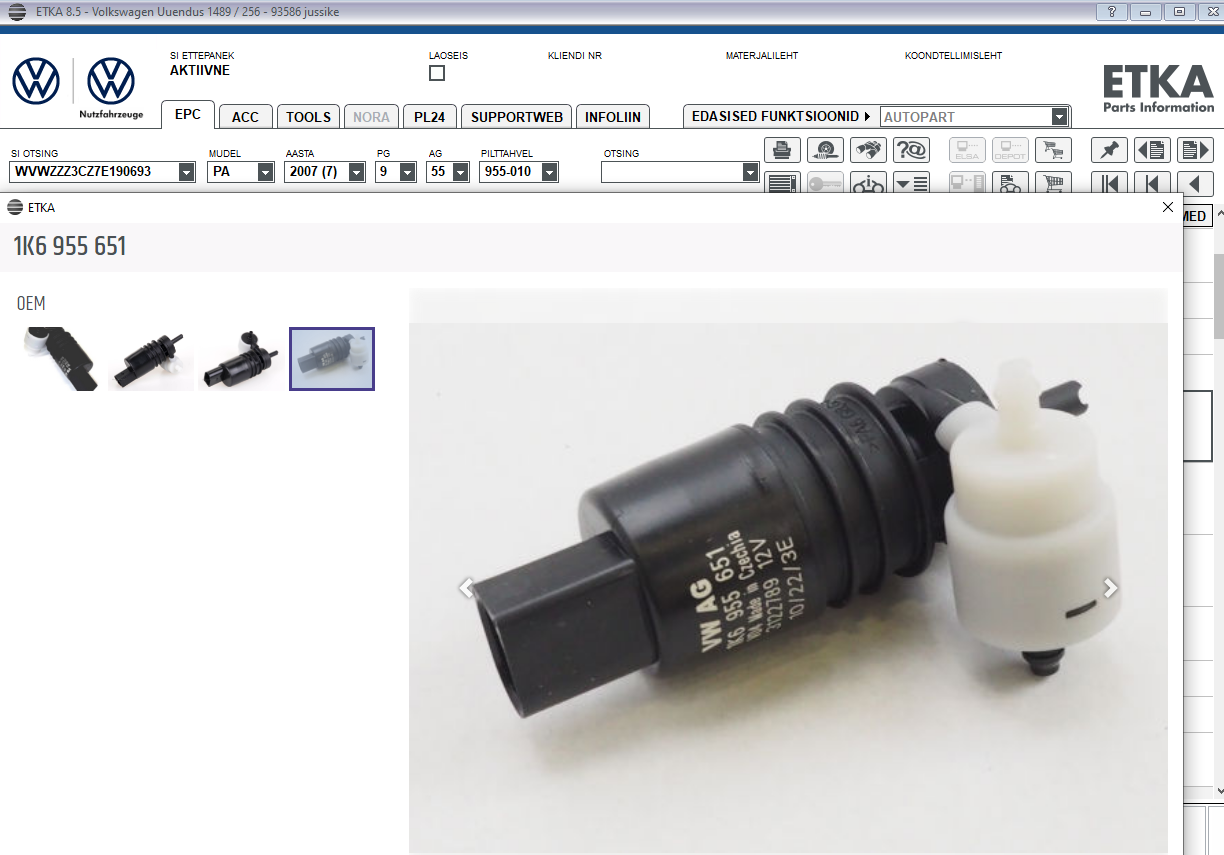Expand the AUTOPART functions dropdown

coord(1059,117)
